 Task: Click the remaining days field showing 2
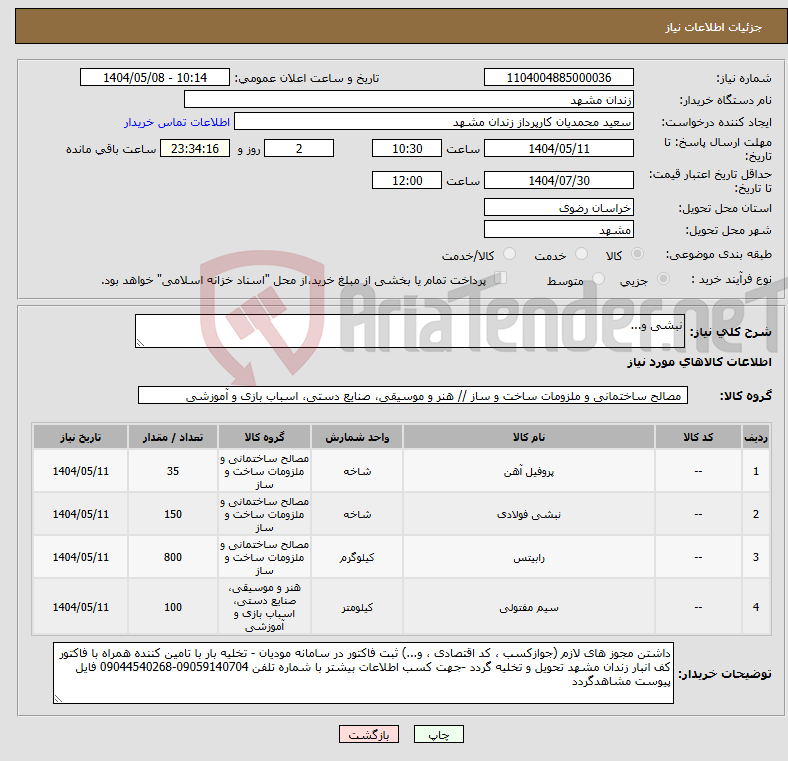(x=299, y=148)
